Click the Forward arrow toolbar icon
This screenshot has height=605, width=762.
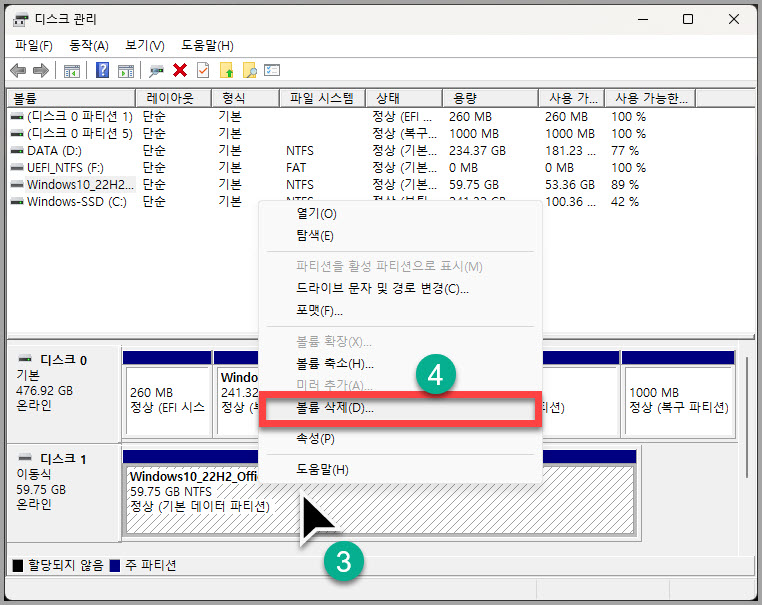(x=41, y=70)
